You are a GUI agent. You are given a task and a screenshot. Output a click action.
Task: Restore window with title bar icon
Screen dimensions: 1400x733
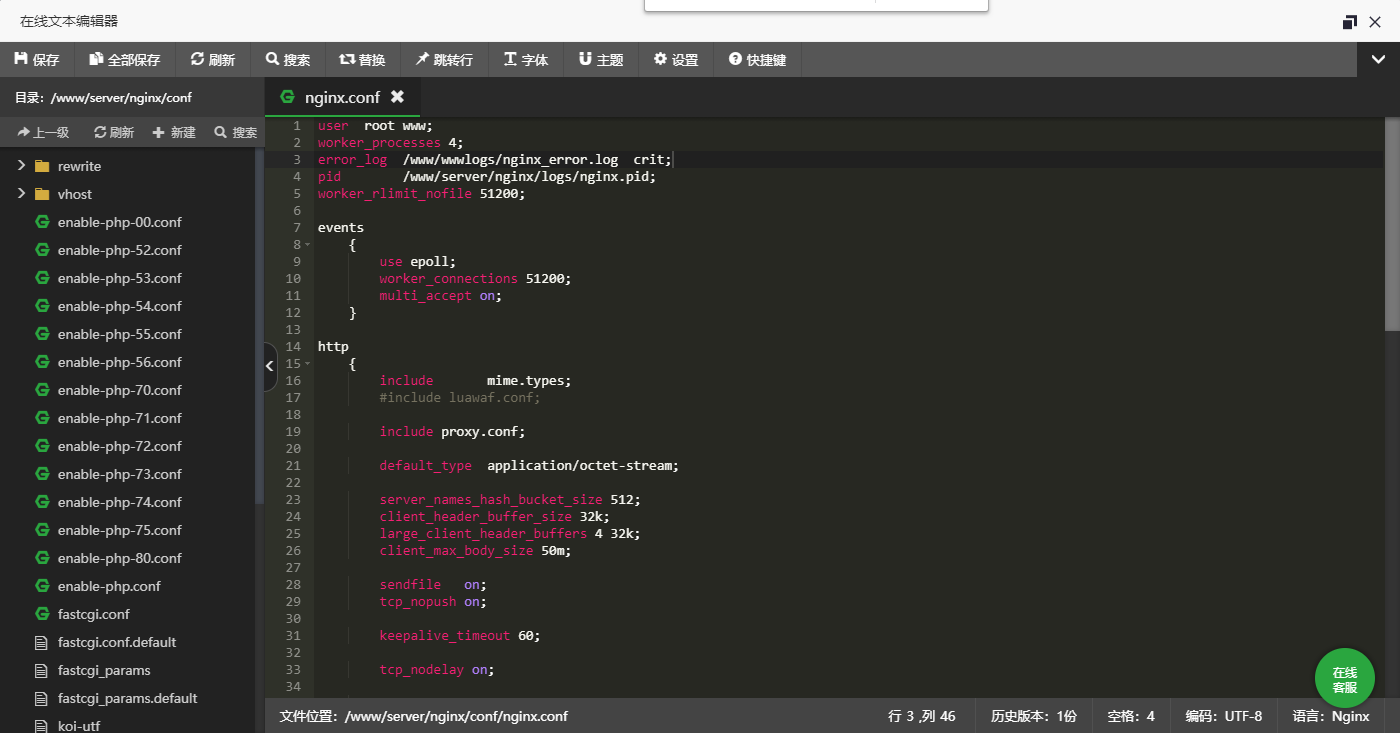coord(1349,21)
